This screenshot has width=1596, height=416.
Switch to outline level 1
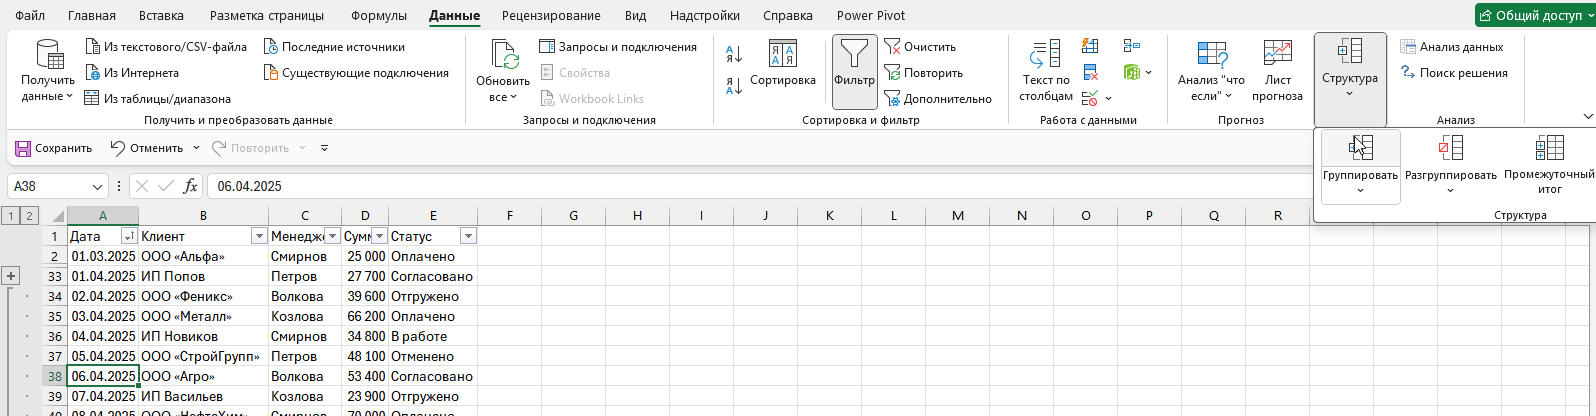pyautogui.click(x=9, y=215)
